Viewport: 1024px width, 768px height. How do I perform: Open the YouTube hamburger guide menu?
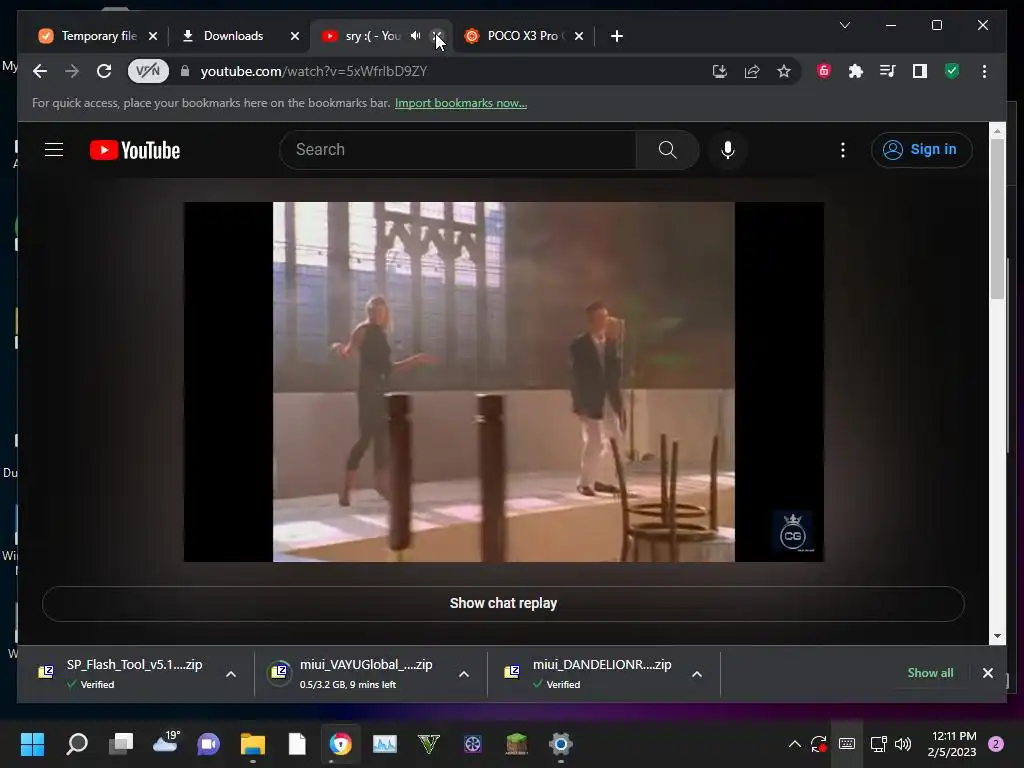(54, 150)
